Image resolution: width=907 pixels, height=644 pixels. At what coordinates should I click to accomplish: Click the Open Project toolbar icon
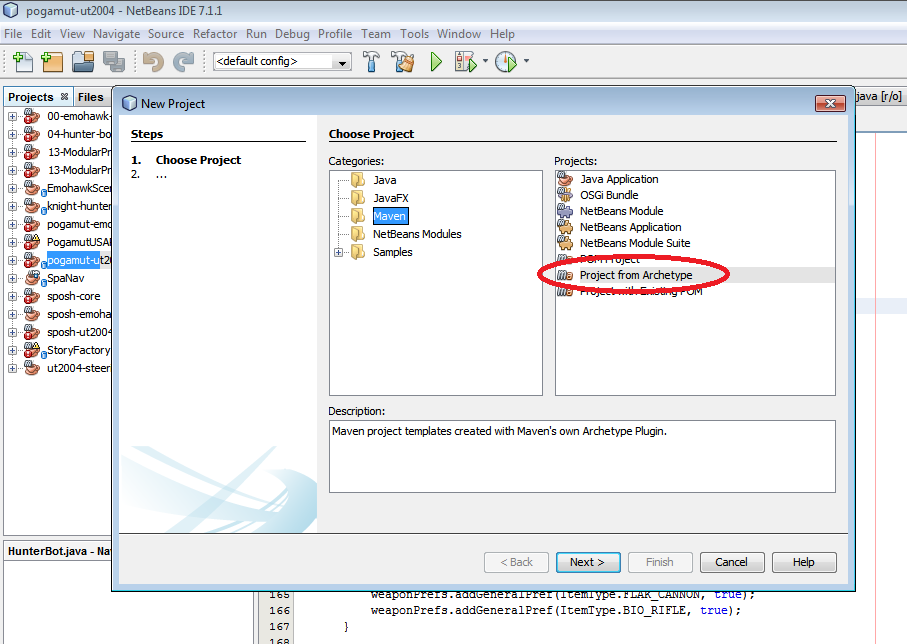click(x=83, y=61)
